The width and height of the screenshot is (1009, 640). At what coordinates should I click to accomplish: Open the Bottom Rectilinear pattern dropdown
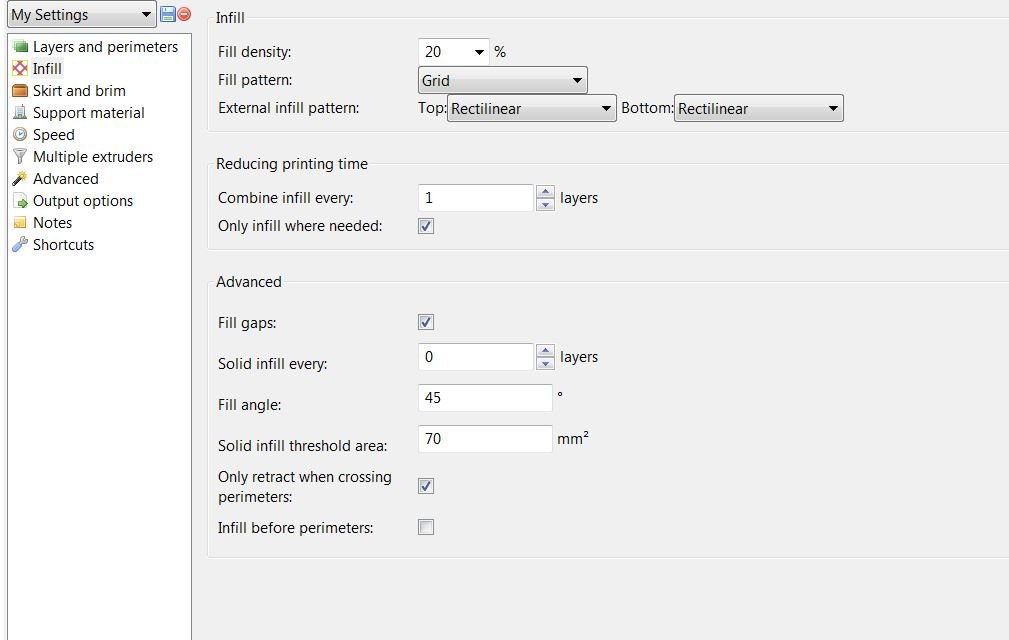pos(759,108)
